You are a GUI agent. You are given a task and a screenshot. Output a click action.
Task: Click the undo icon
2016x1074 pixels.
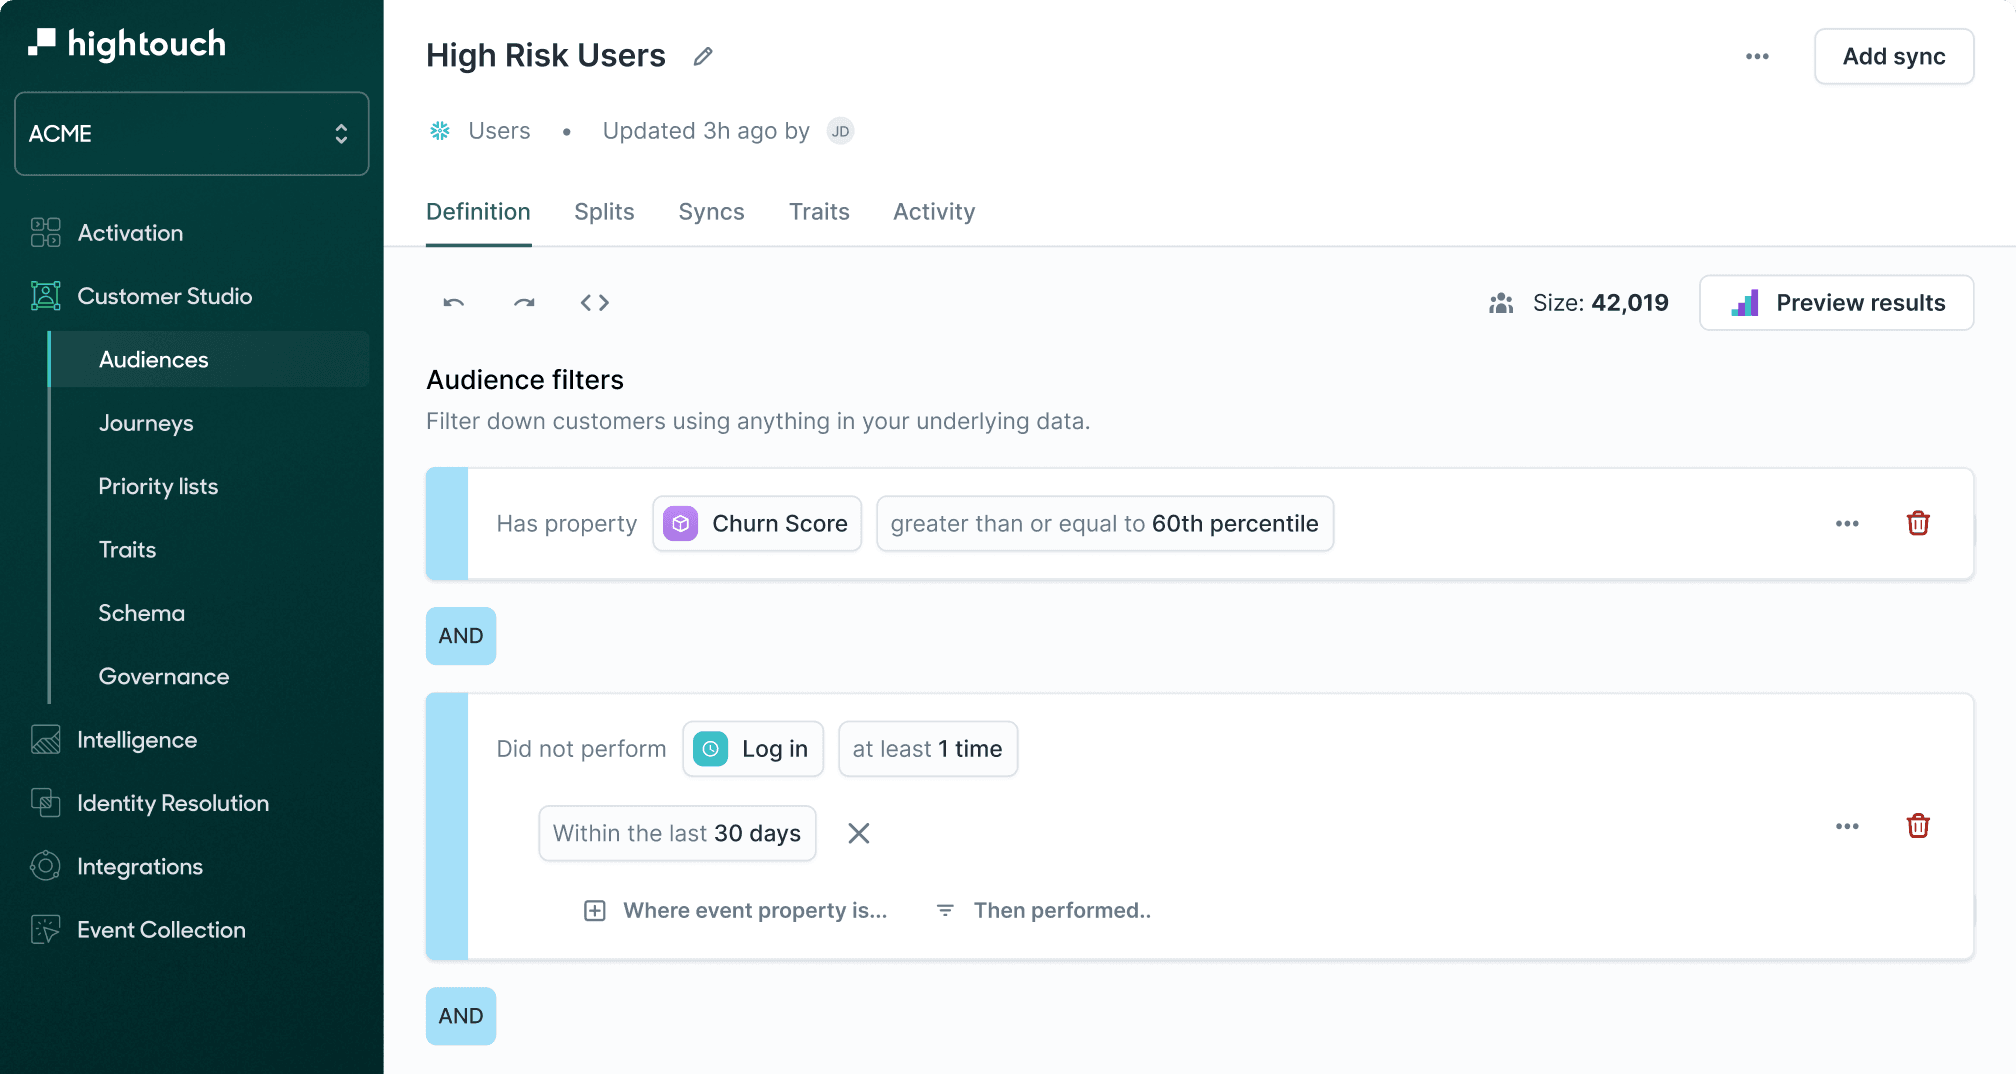pos(452,302)
